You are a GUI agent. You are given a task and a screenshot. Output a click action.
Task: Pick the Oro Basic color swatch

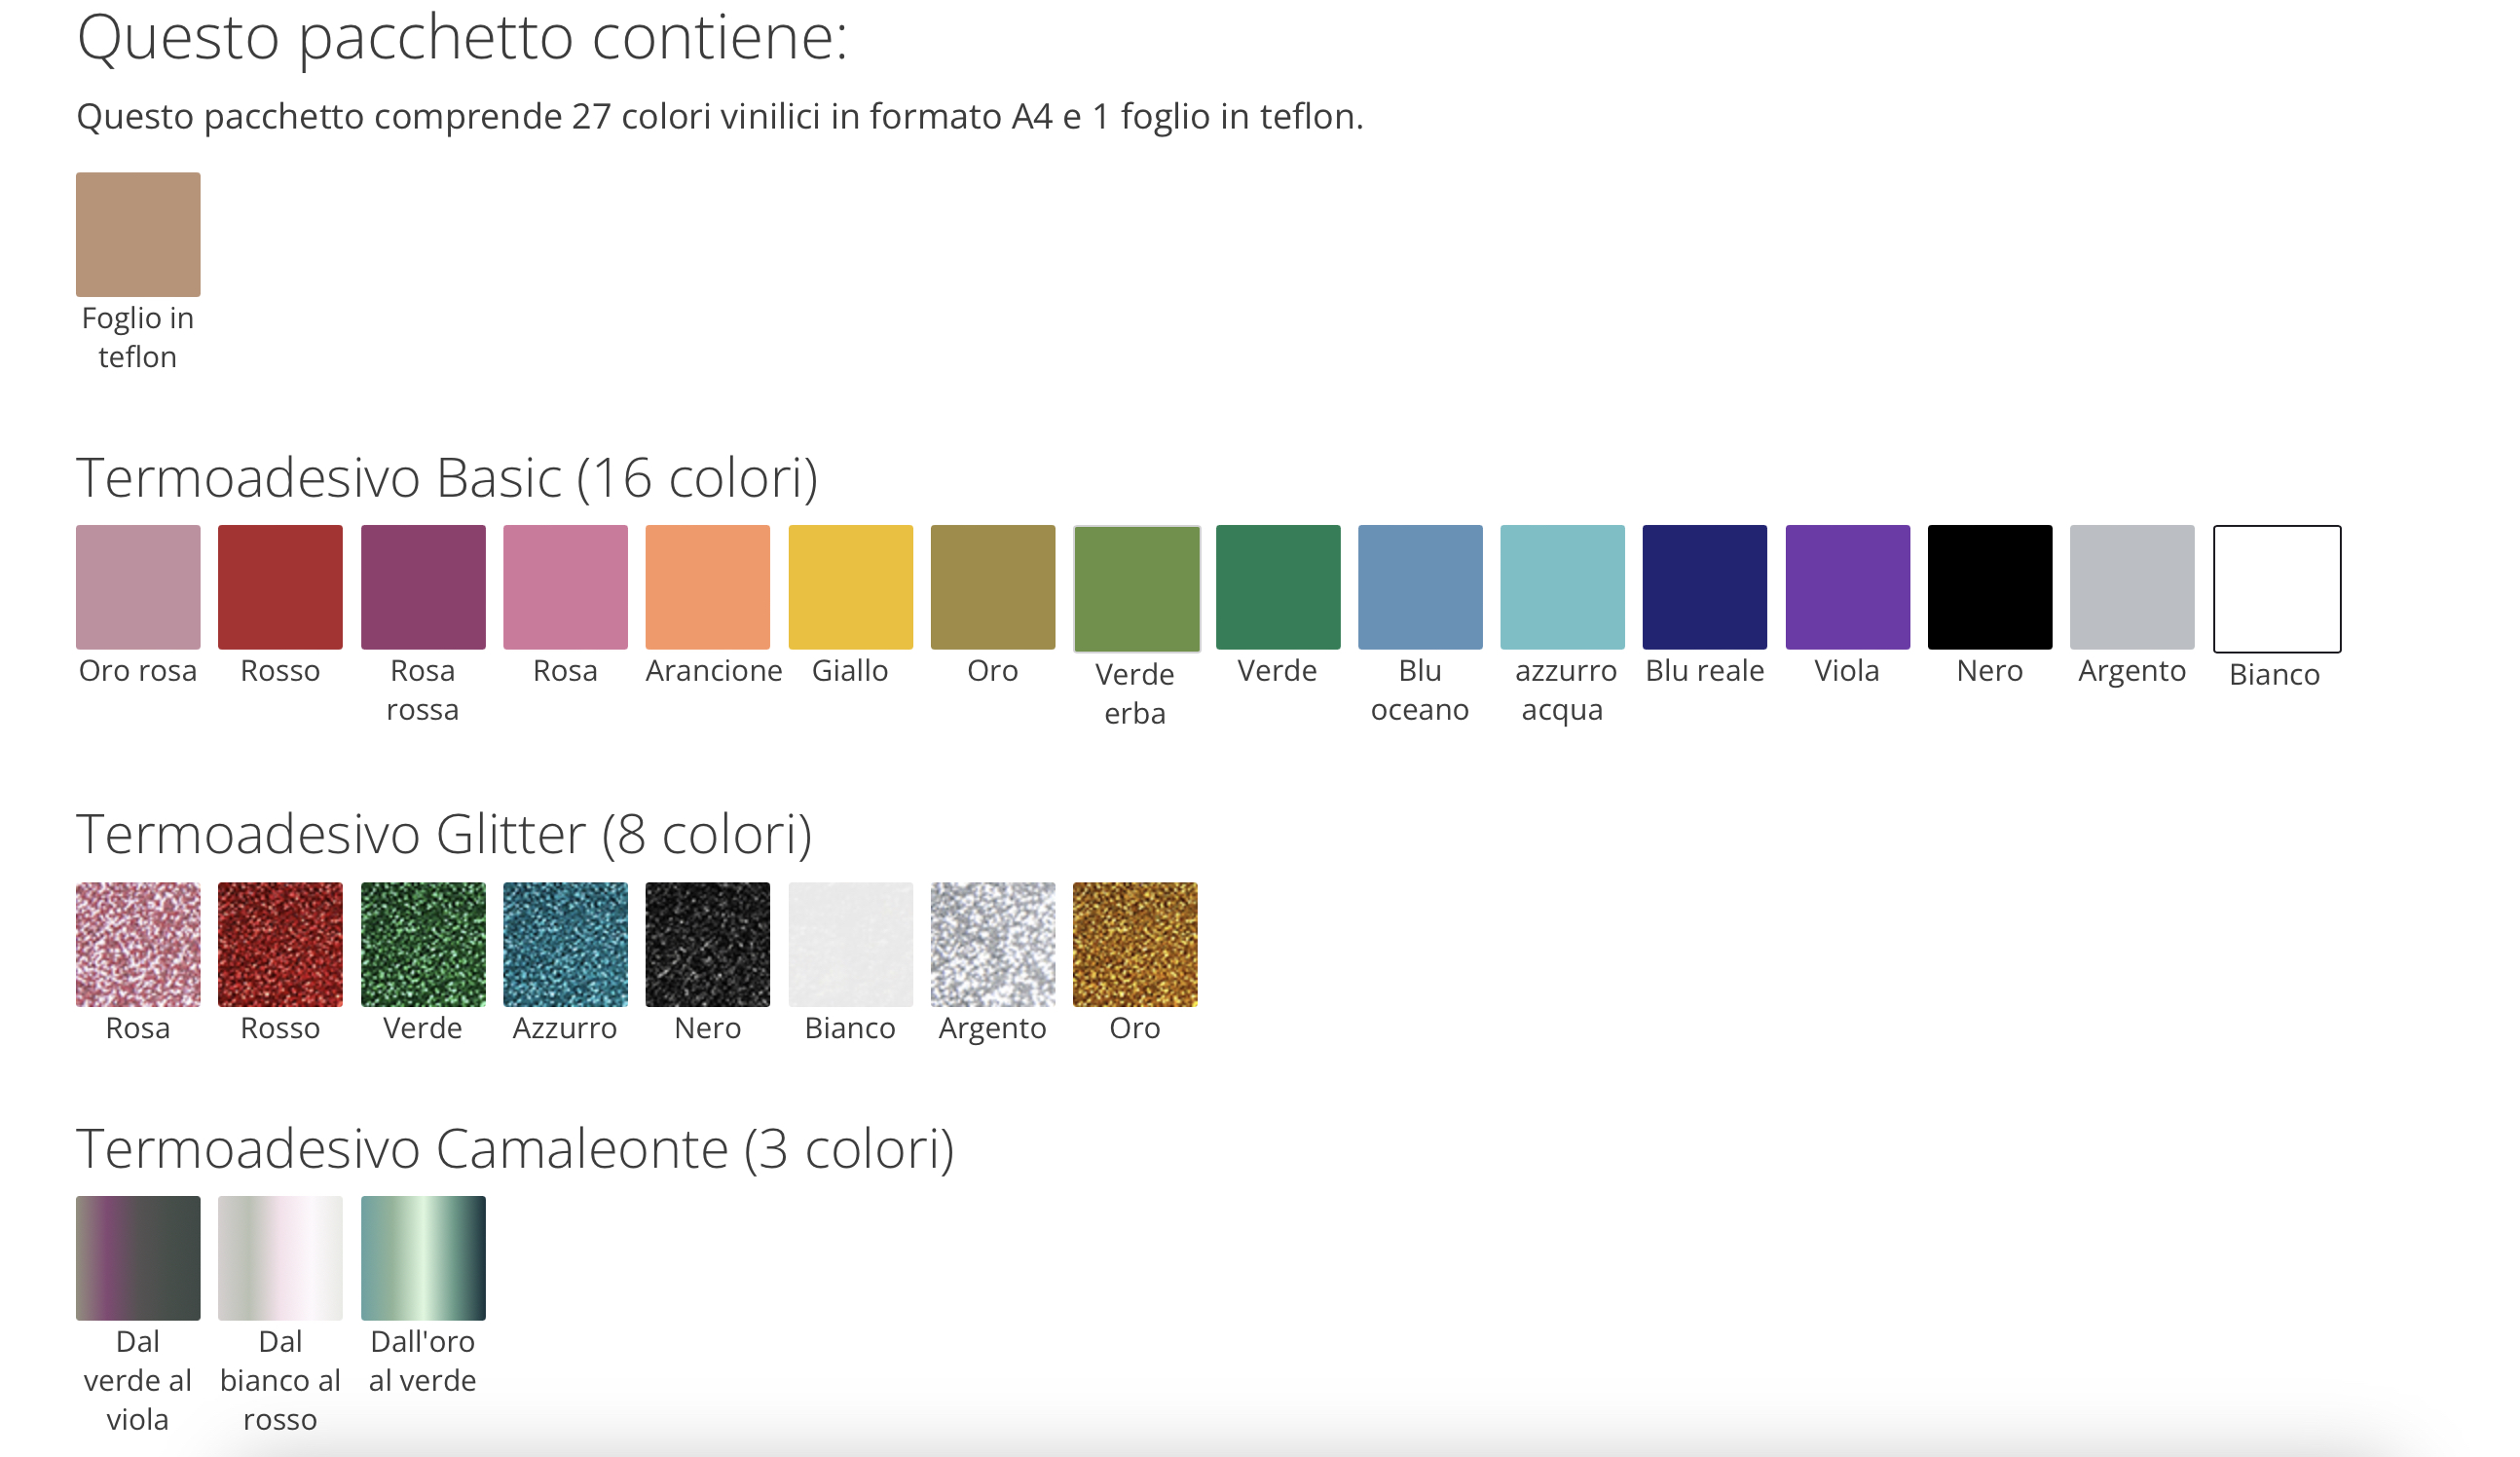coord(993,587)
